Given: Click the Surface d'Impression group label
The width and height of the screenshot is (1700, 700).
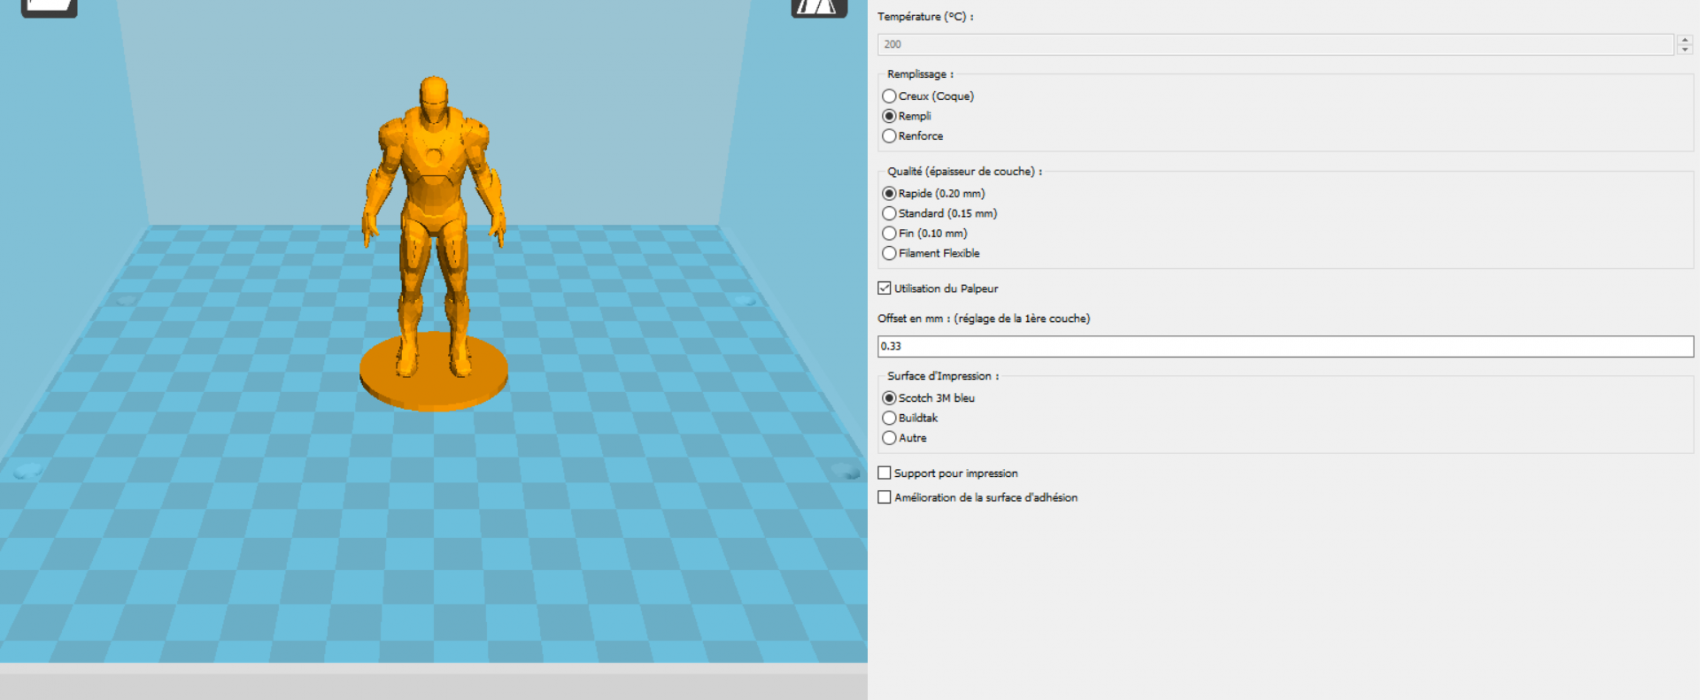Looking at the screenshot, I should (x=942, y=376).
